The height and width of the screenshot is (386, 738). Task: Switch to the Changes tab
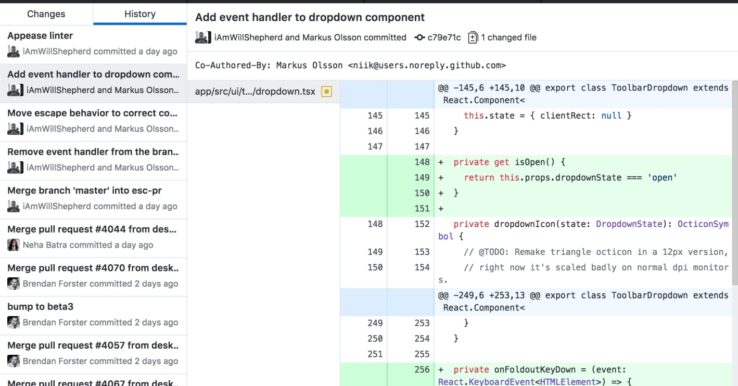pyautogui.click(x=46, y=14)
